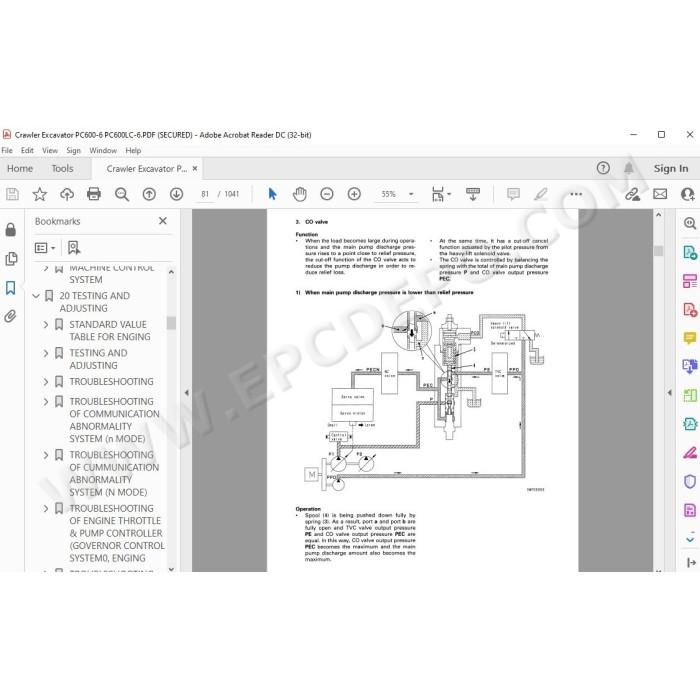Open the Edit menu
Screen dimensions: 700x700
coord(27,150)
